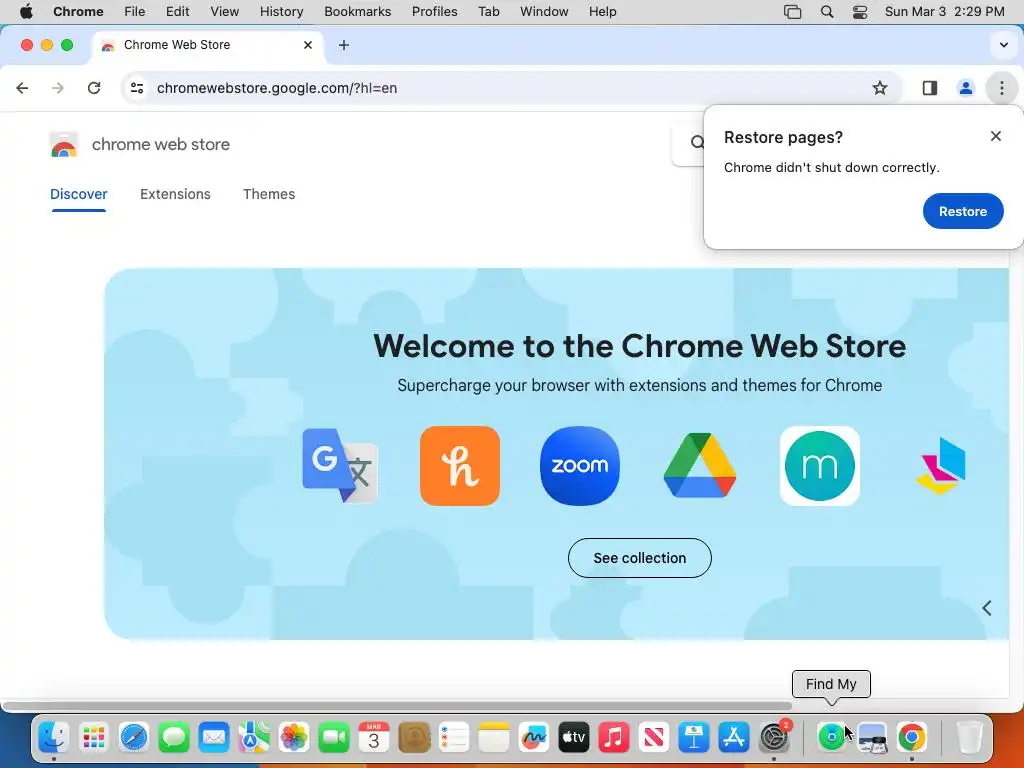Open Freeform from the Dock
Image resolution: width=1024 pixels, height=768 pixels.
534,738
